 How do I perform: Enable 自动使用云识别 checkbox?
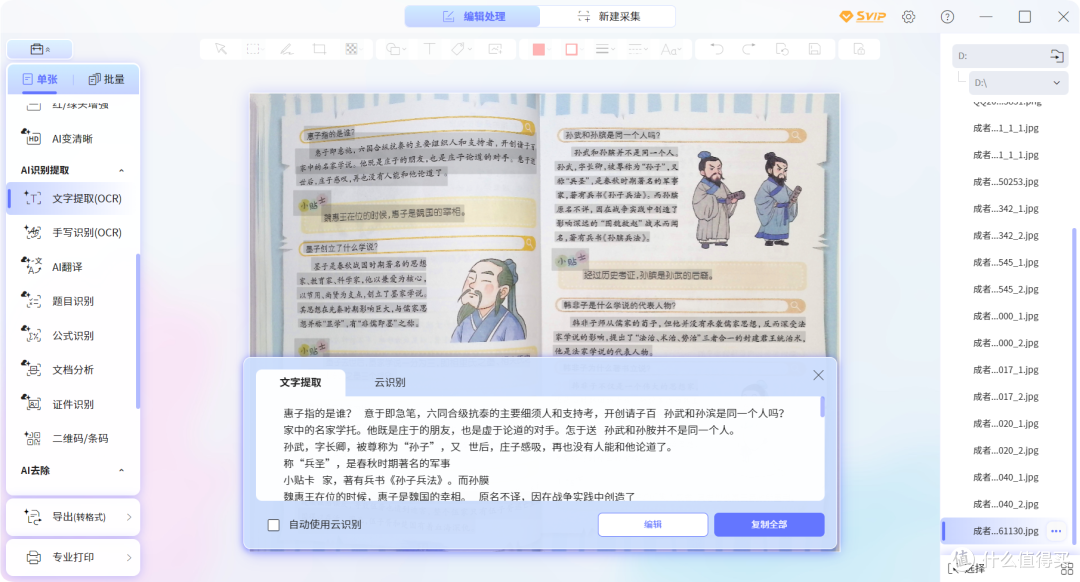(x=273, y=525)
